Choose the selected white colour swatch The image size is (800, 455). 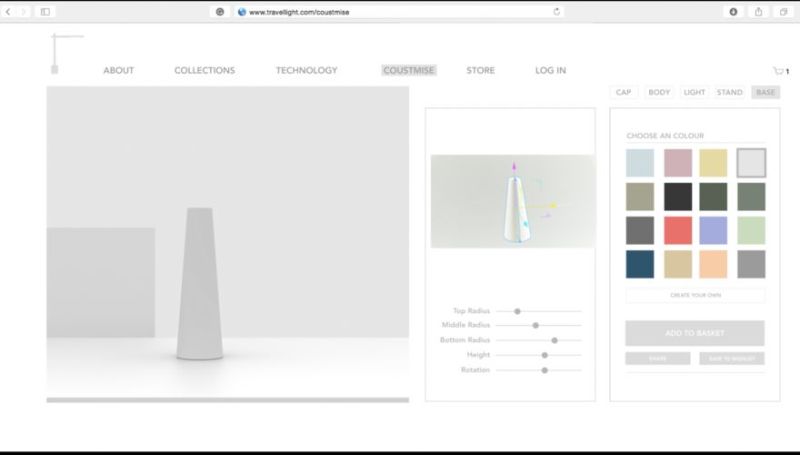coord(751,163)
